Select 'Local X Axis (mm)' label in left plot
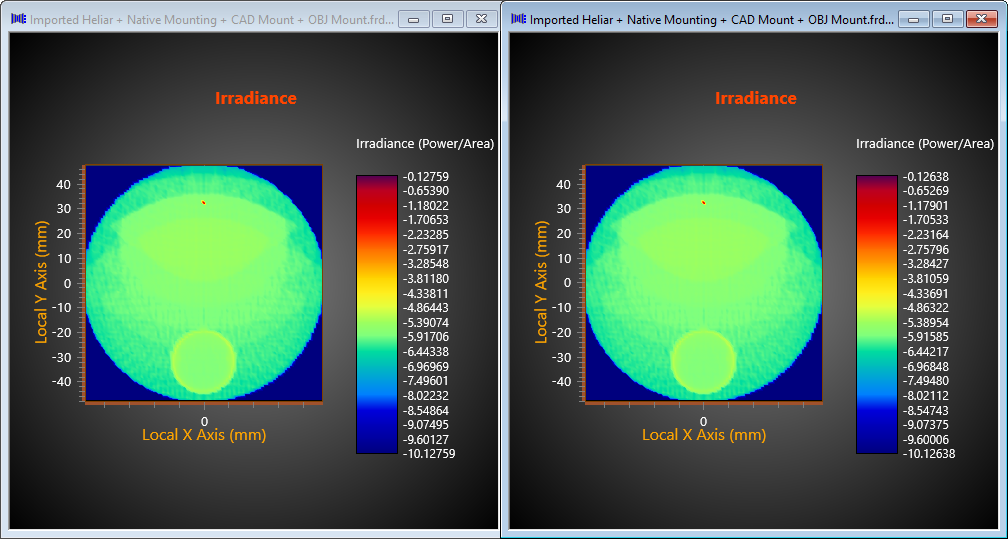Viewport: 1008px width, 539px height. coord(204,435)
